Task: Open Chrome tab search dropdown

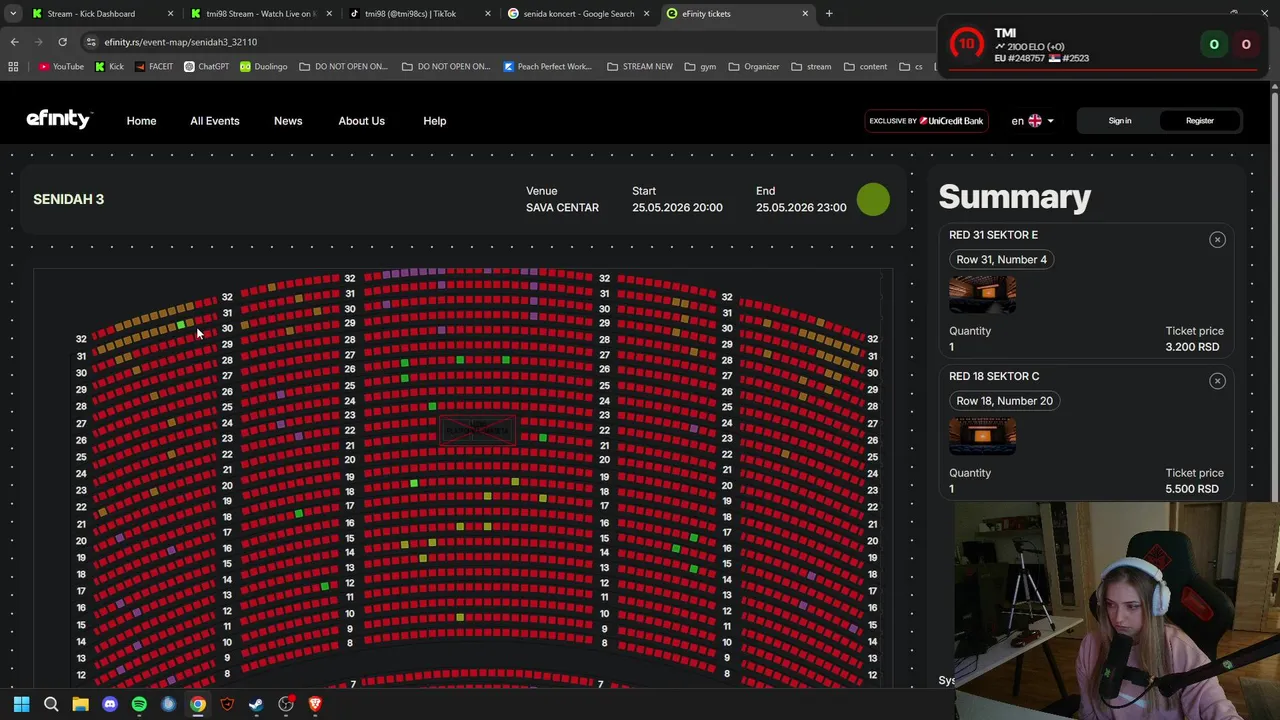Action: [12, 14]
